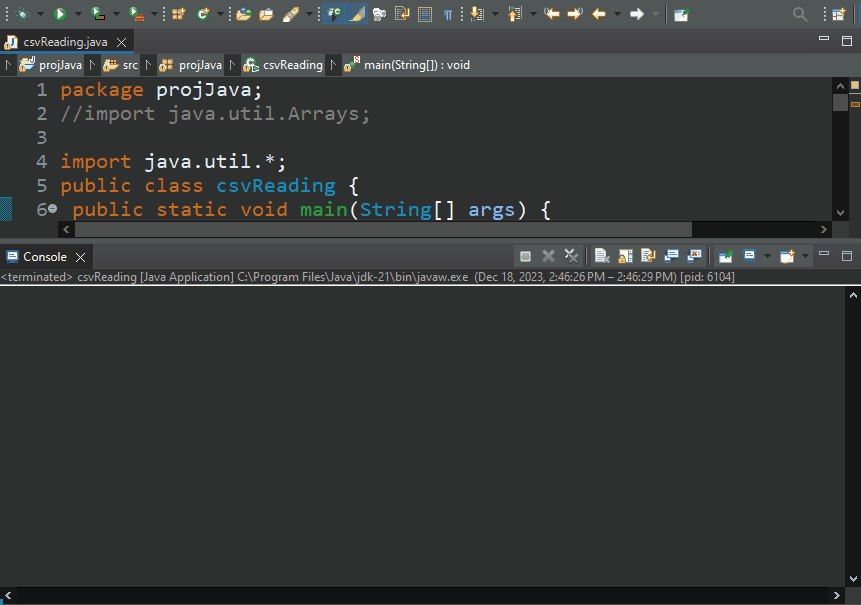Toggle Breadcrumb toolbar button
Screen dimensions: 861x605
click(333, 14)
